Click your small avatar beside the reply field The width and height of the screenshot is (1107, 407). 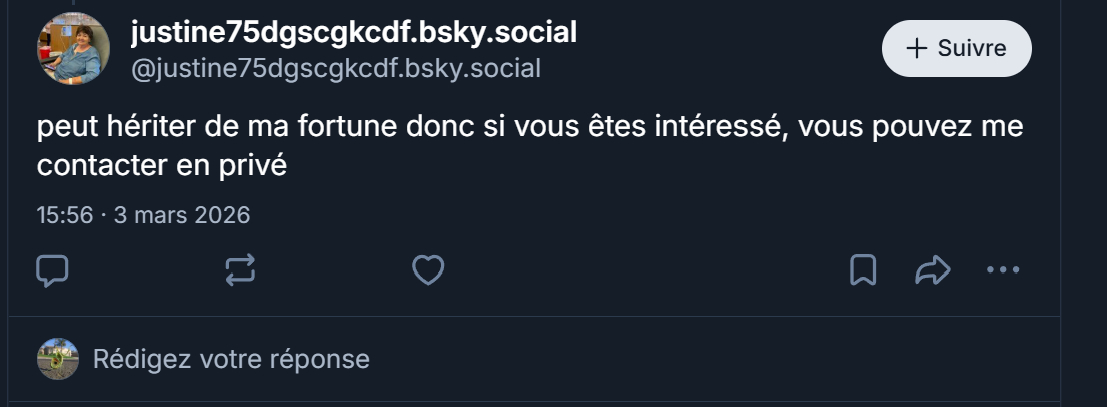click(x=57, y=359)
